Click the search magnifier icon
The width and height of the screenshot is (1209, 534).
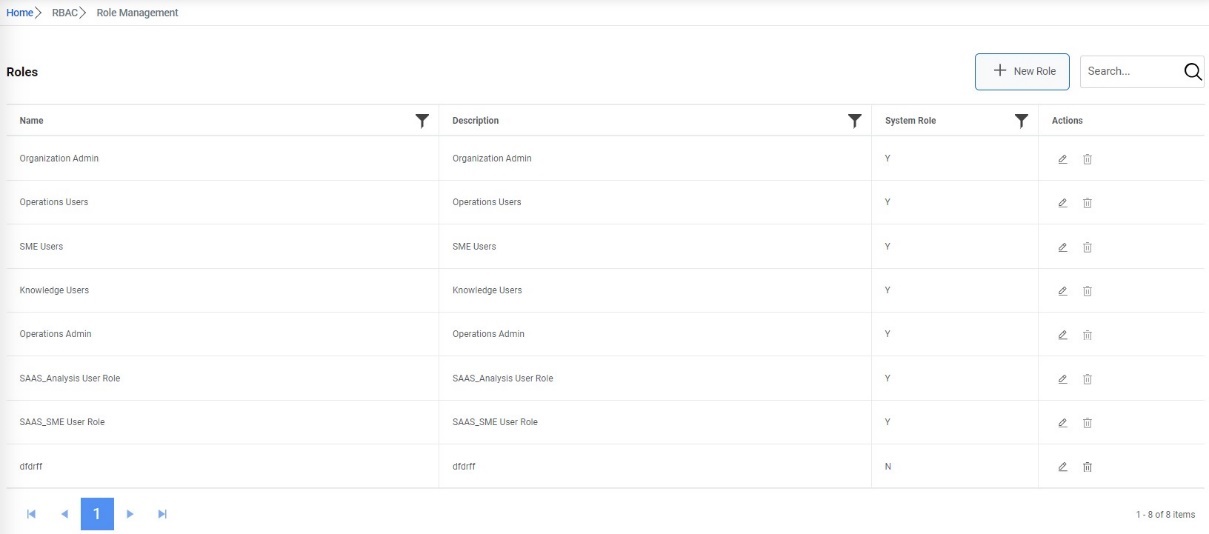click(x=1193, y=72)
